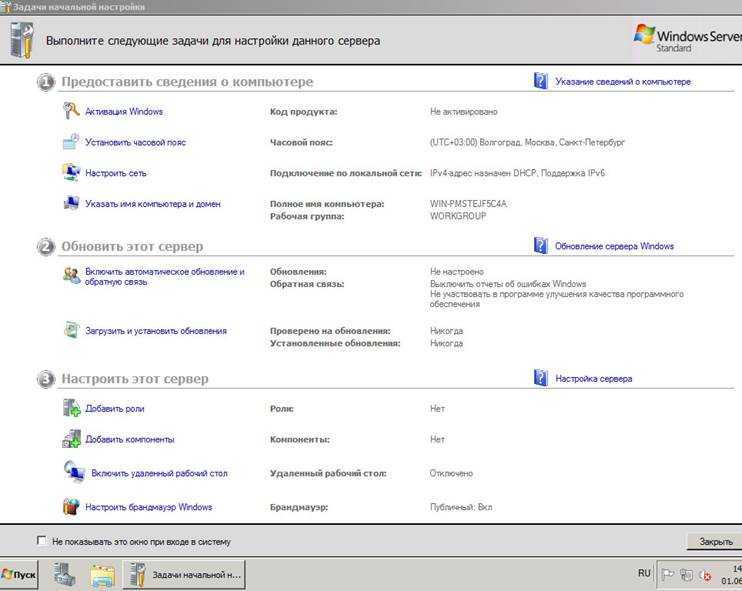Click the taskbar clock
This screenshot has width=742, height=591.
pyautogui.click(x=732, y=574)
